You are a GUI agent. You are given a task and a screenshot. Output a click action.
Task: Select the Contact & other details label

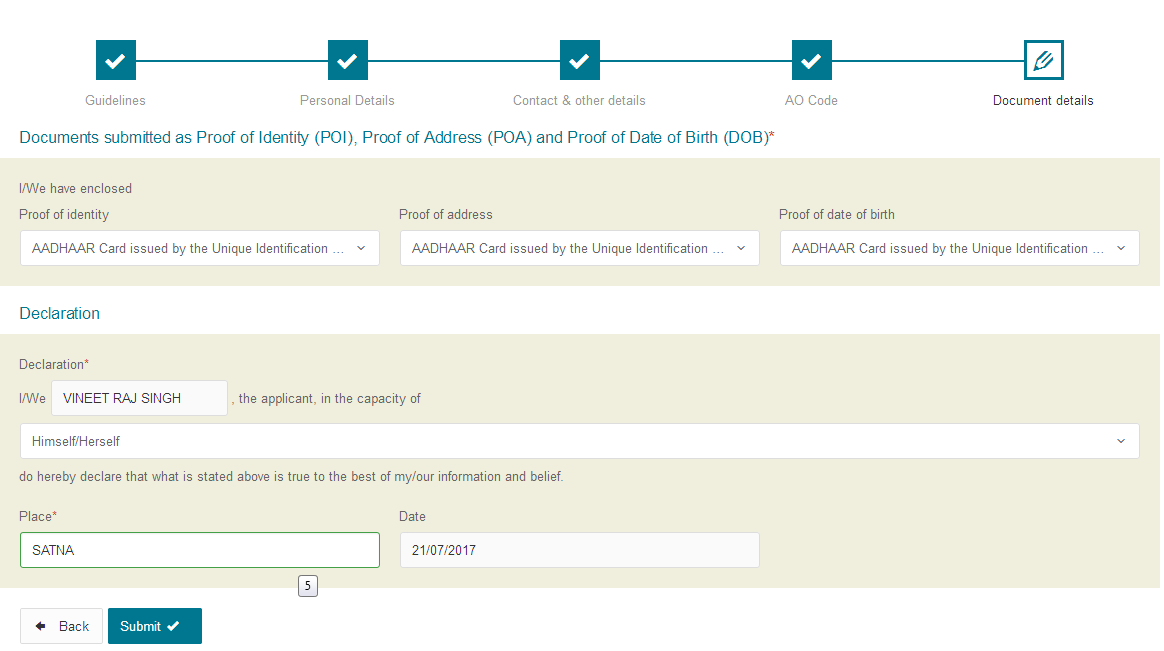(x=579, y=100)
